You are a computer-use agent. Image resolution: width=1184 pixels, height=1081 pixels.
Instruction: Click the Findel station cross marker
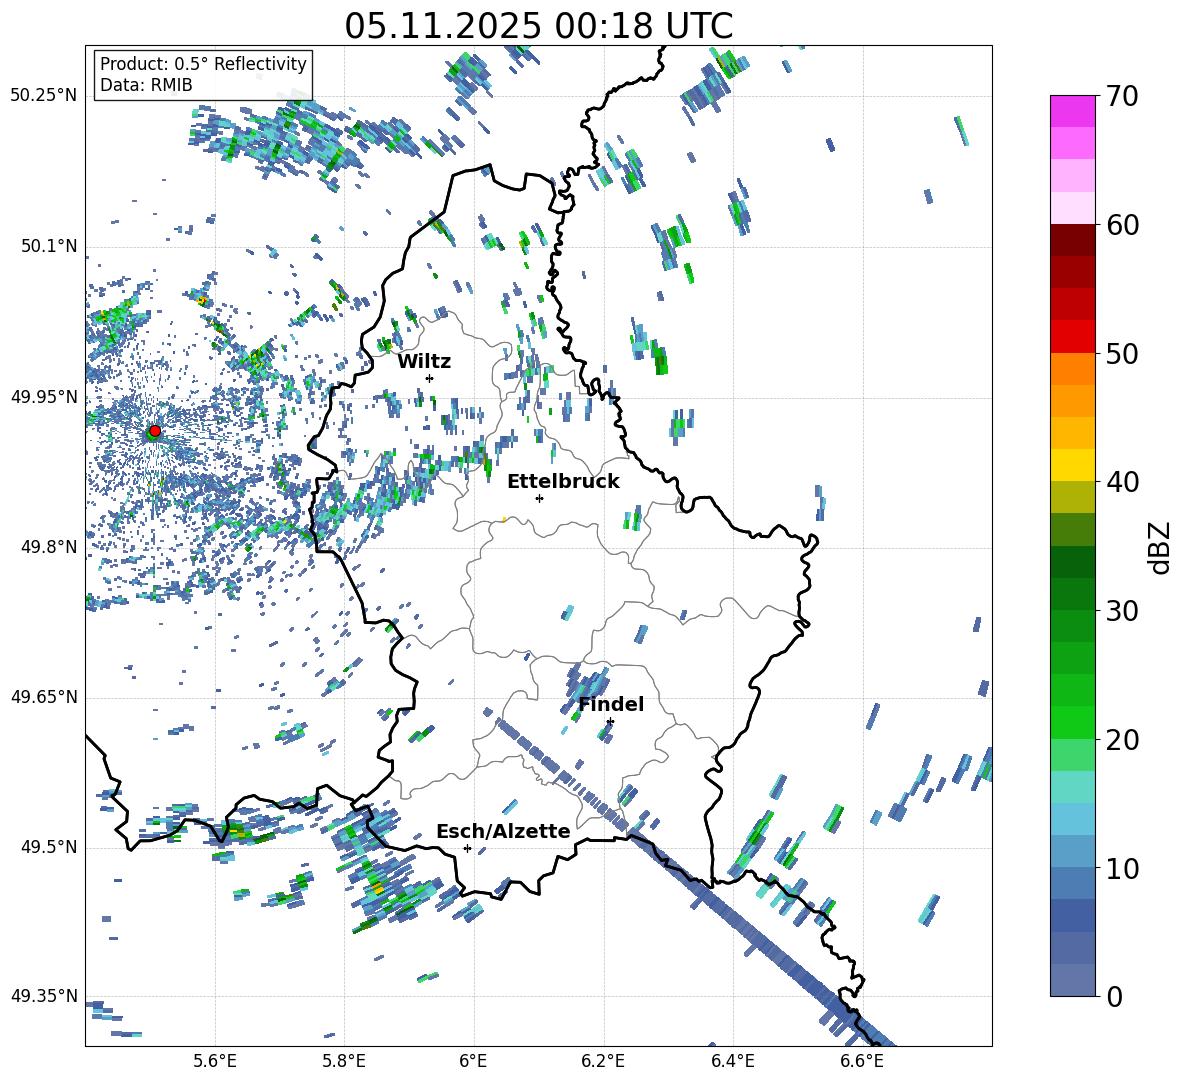pos(610,722)
